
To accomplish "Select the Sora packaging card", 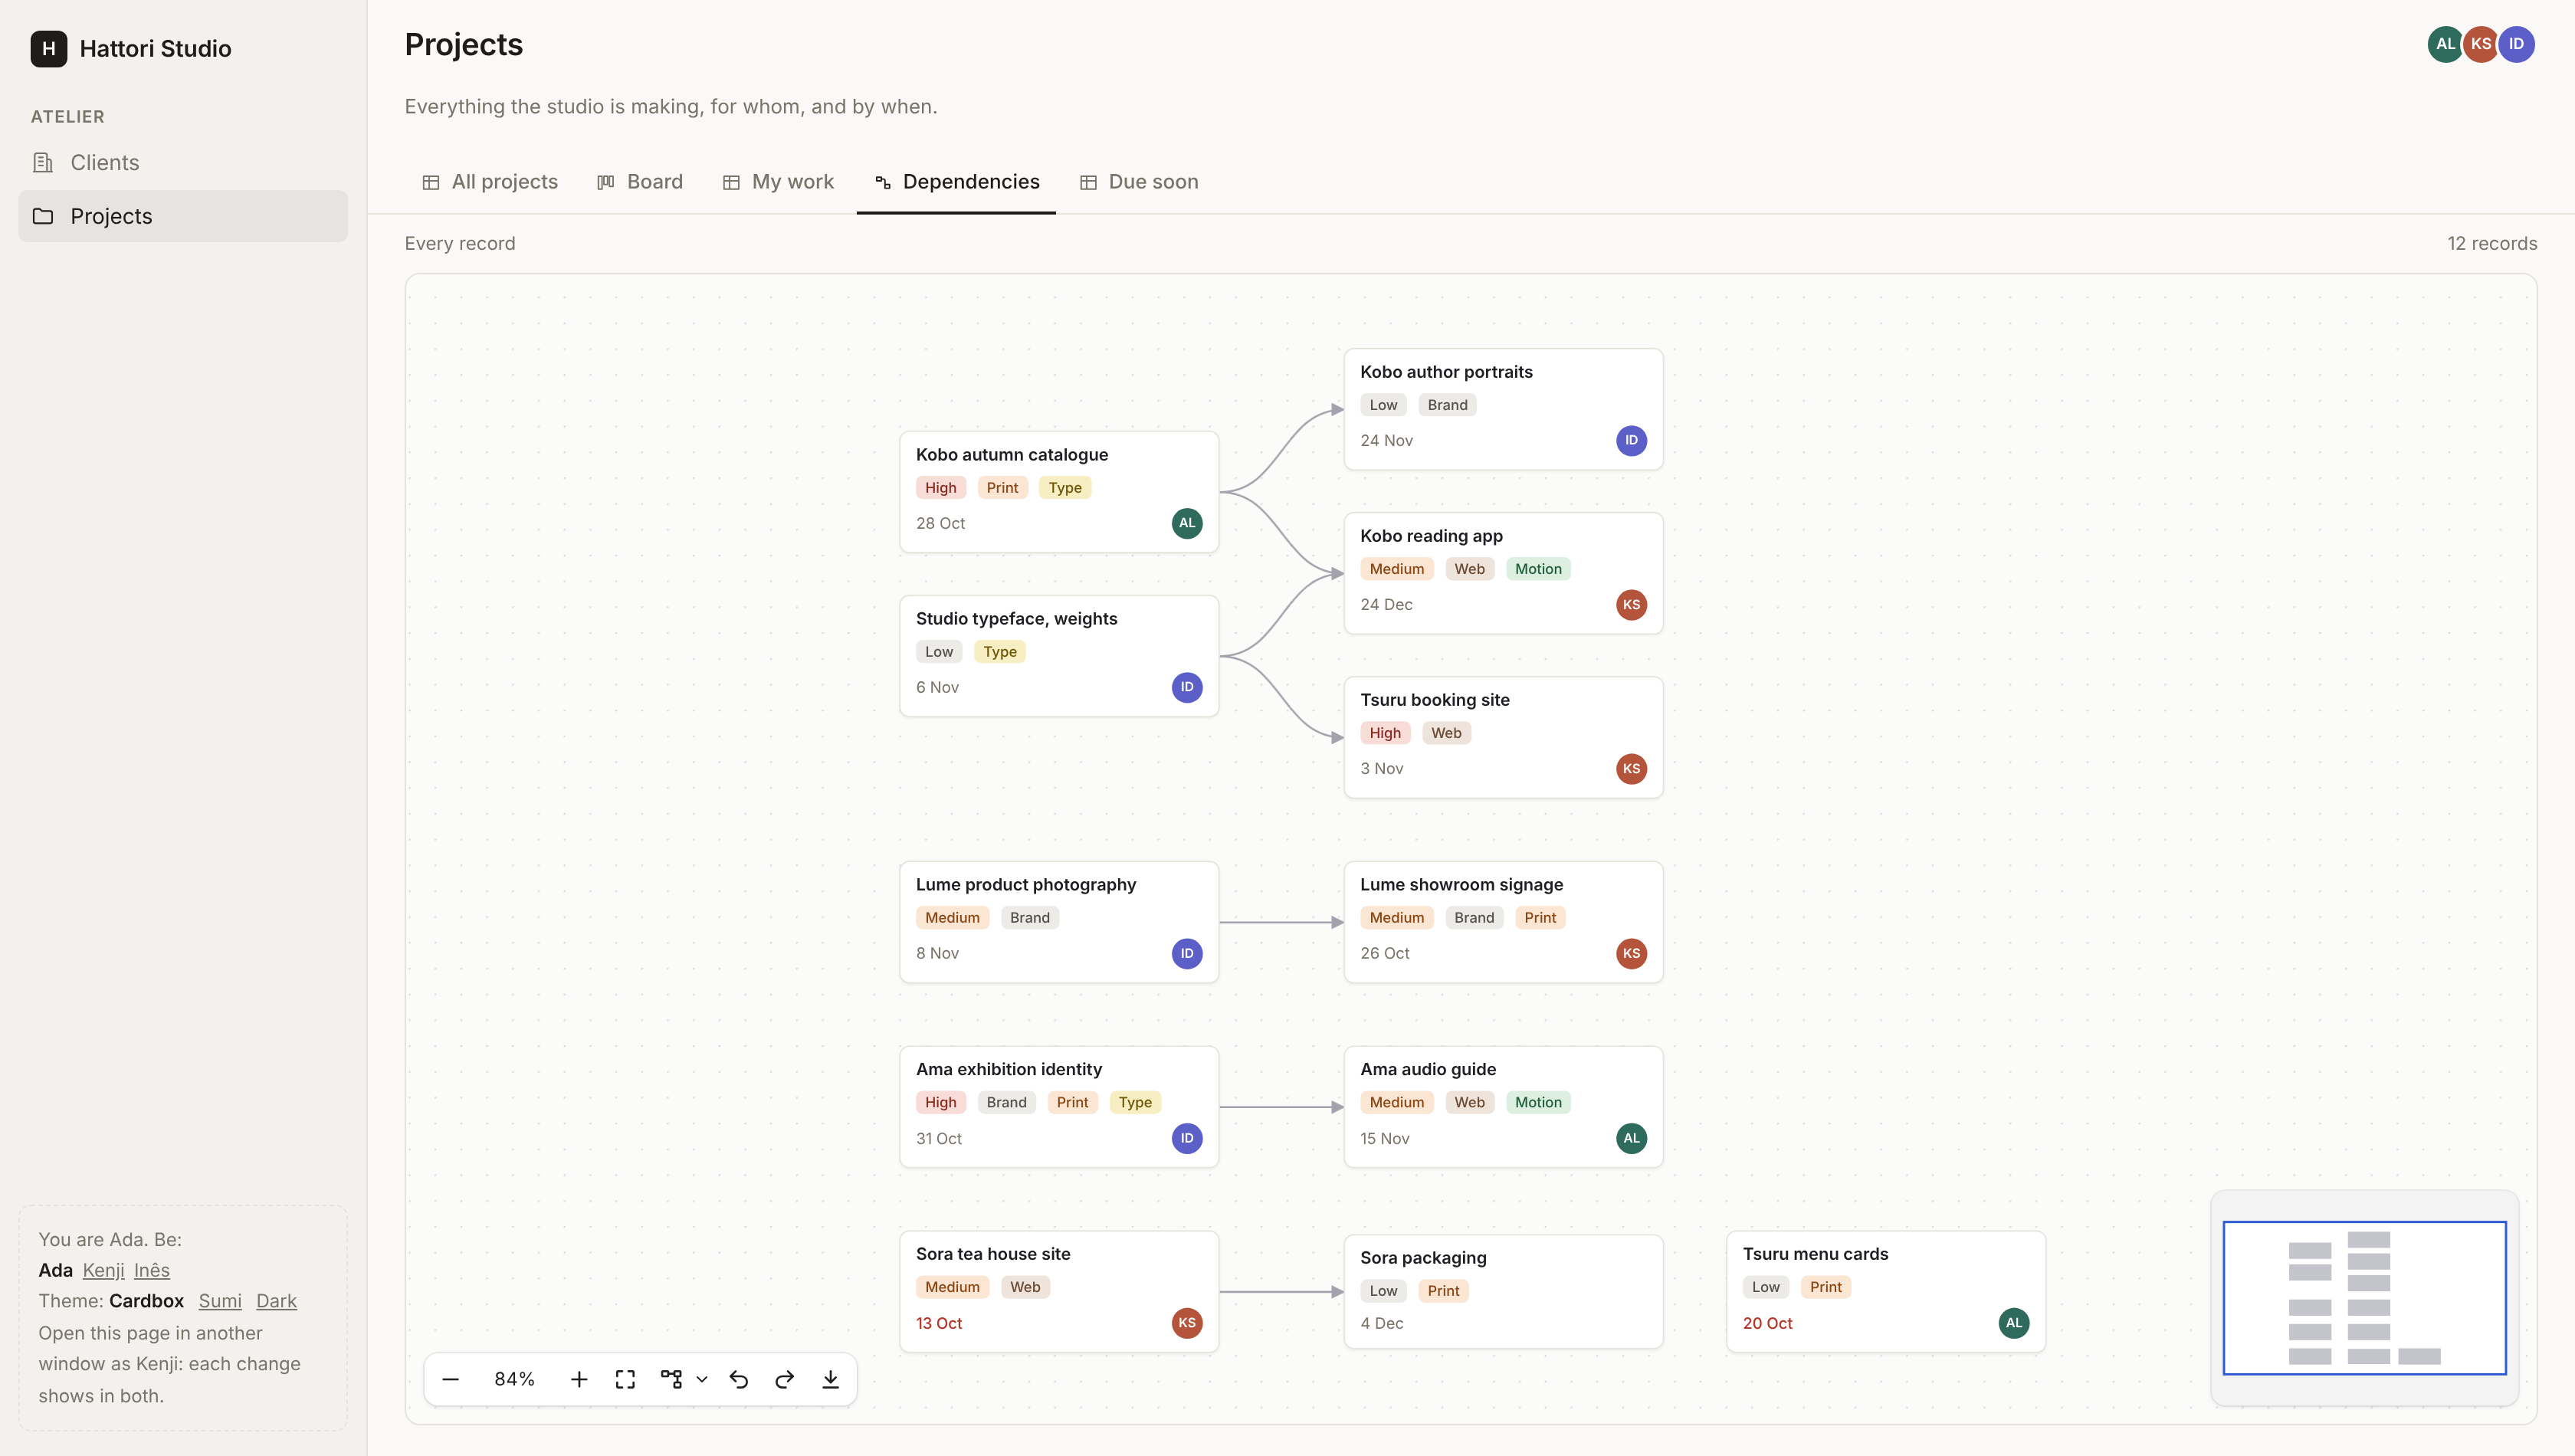I will (x=1503, y=1291).
